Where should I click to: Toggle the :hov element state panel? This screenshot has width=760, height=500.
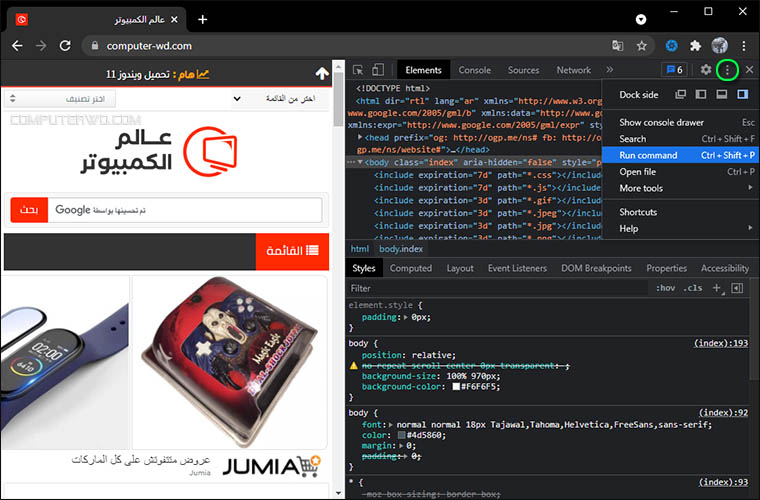665,288
